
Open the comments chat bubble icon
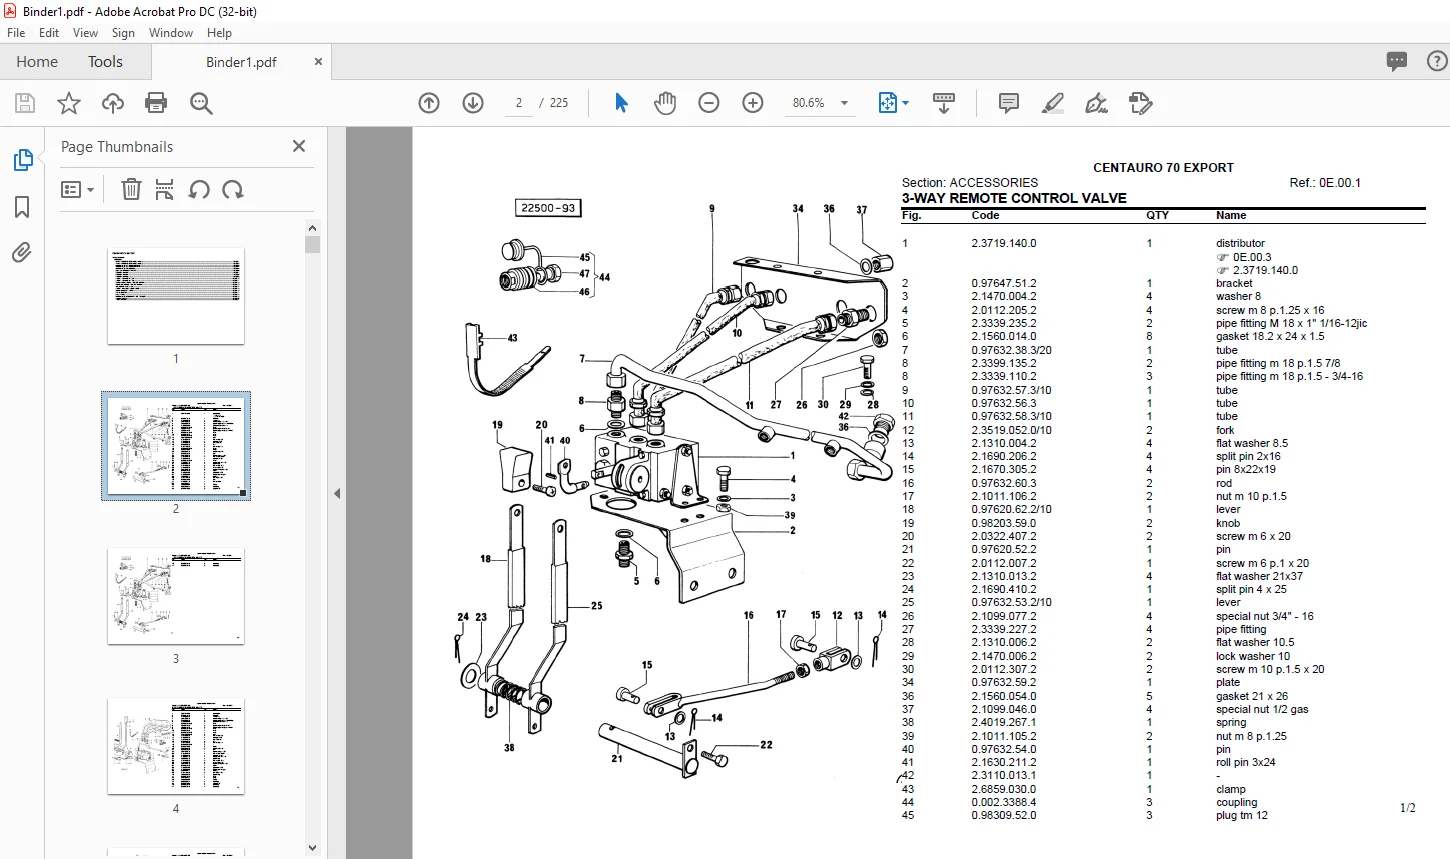1397,62
